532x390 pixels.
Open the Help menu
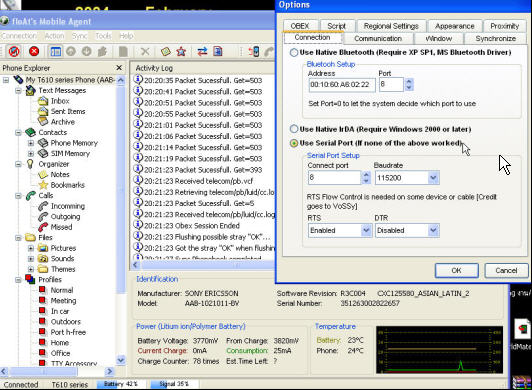point(126,36)
